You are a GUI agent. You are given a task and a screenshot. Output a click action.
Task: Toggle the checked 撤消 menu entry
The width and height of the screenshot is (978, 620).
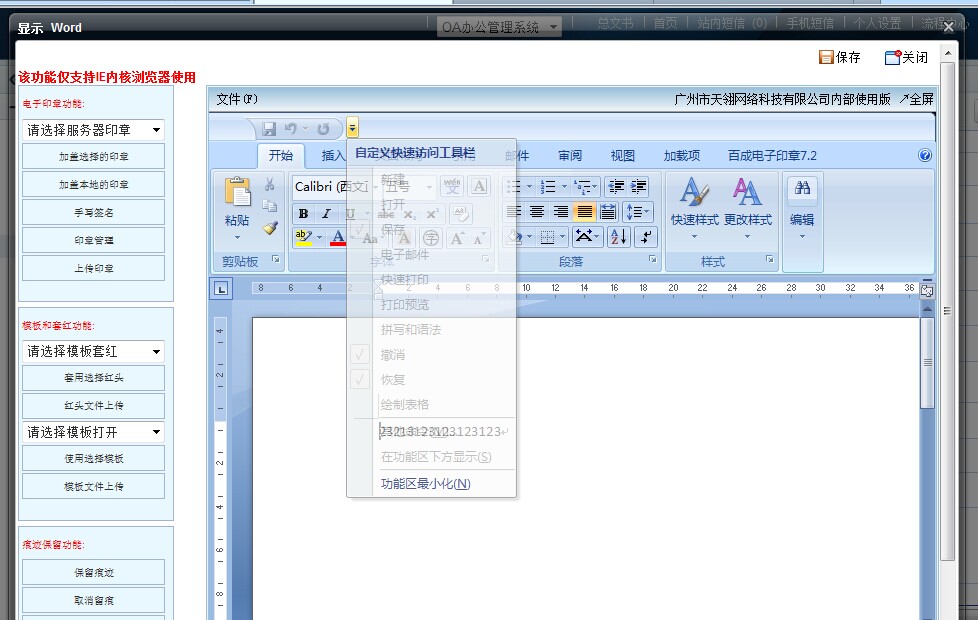(x=432, y=355)
